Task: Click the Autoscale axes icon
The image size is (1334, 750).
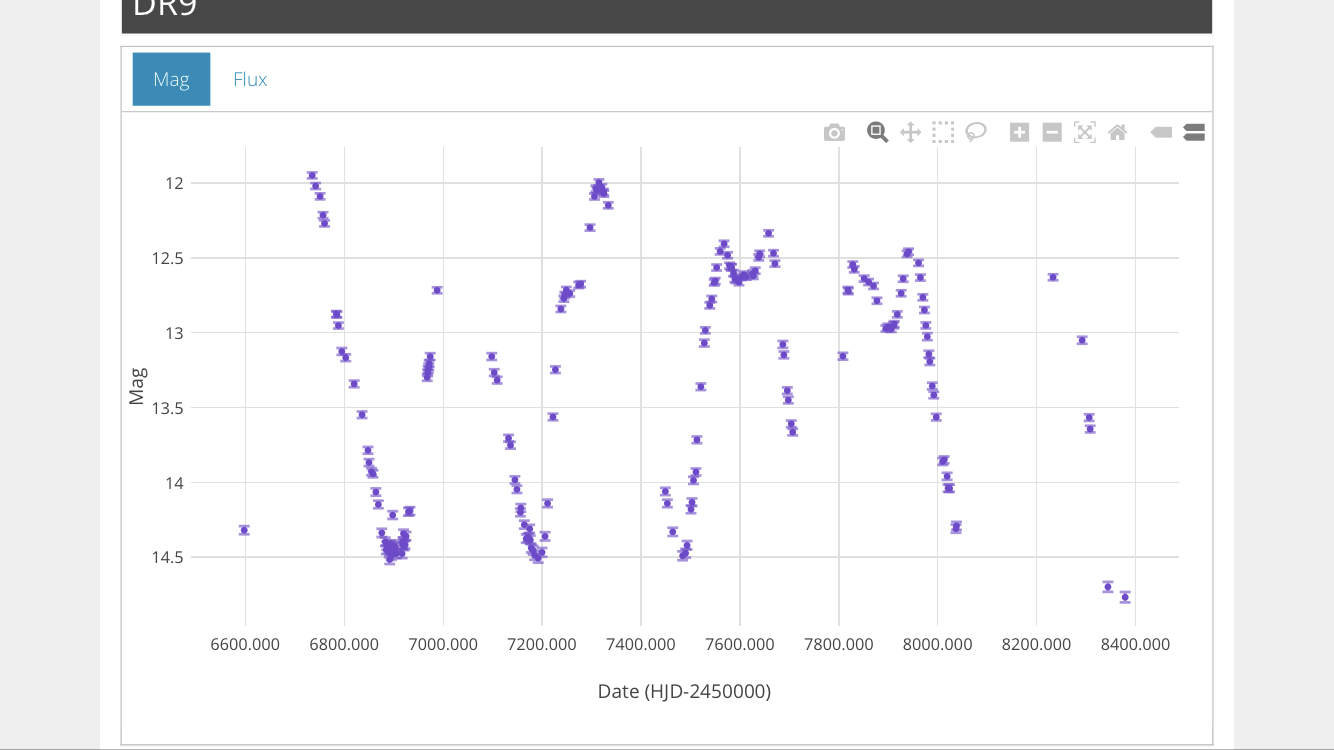Action: (1085, 132)
